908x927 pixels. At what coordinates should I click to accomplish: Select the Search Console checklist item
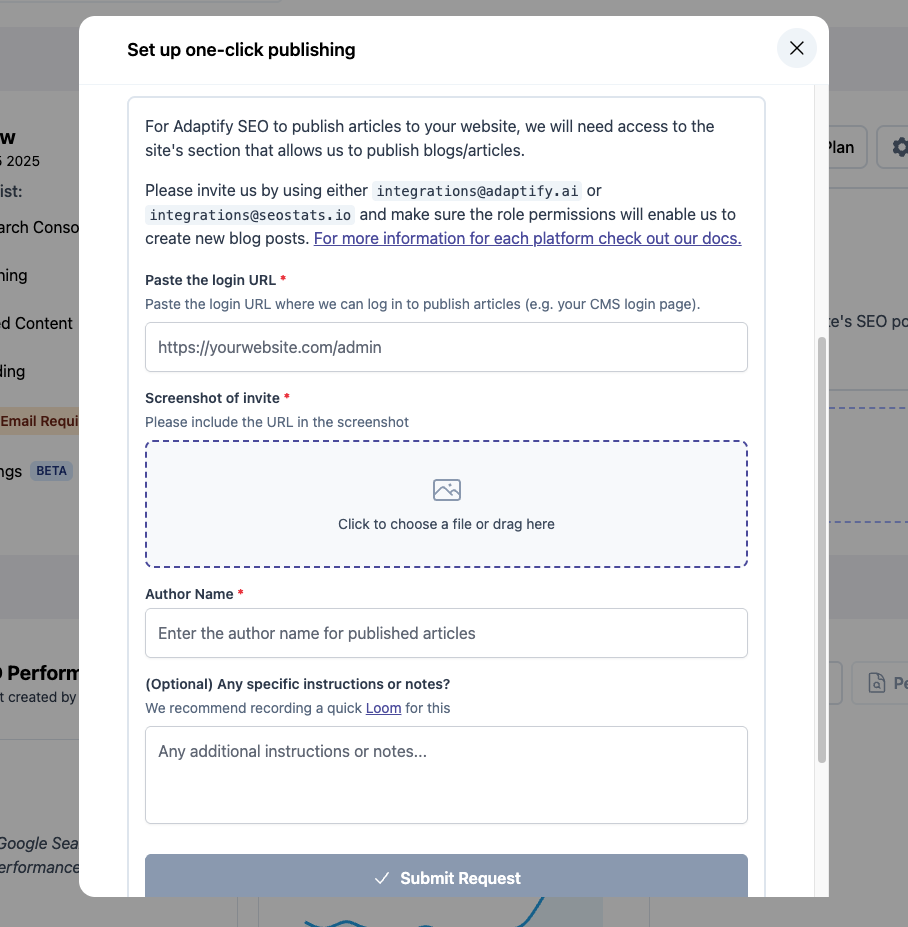tap(40, 227)
